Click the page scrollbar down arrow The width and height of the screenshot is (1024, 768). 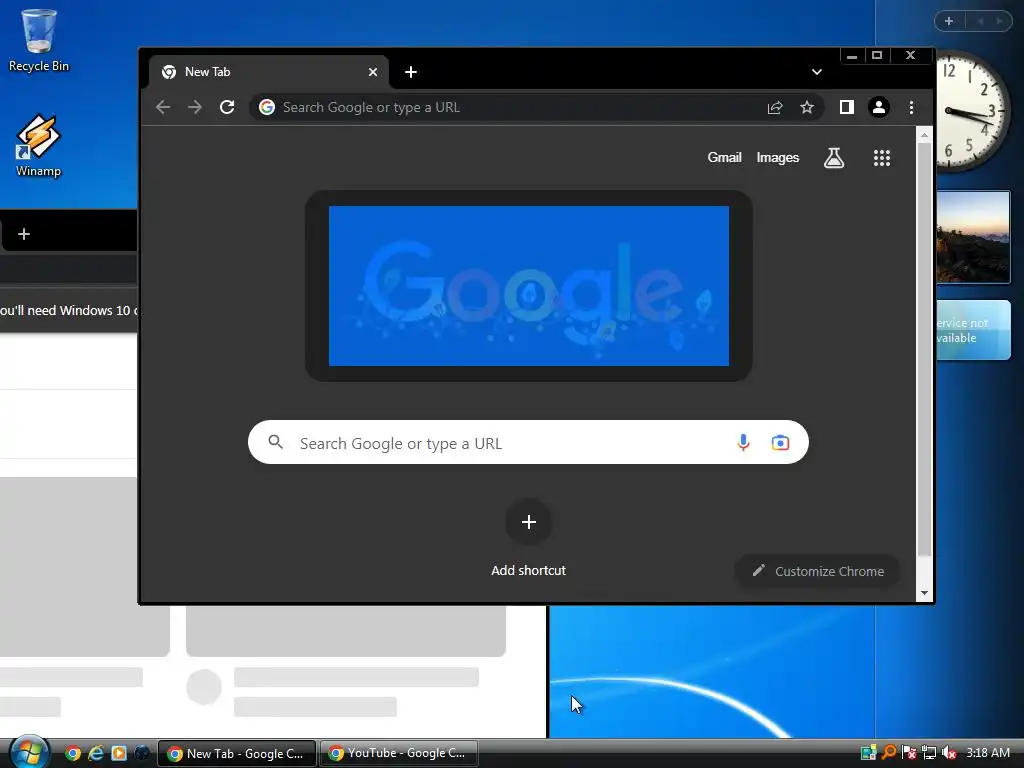click(x=924, y=593)
